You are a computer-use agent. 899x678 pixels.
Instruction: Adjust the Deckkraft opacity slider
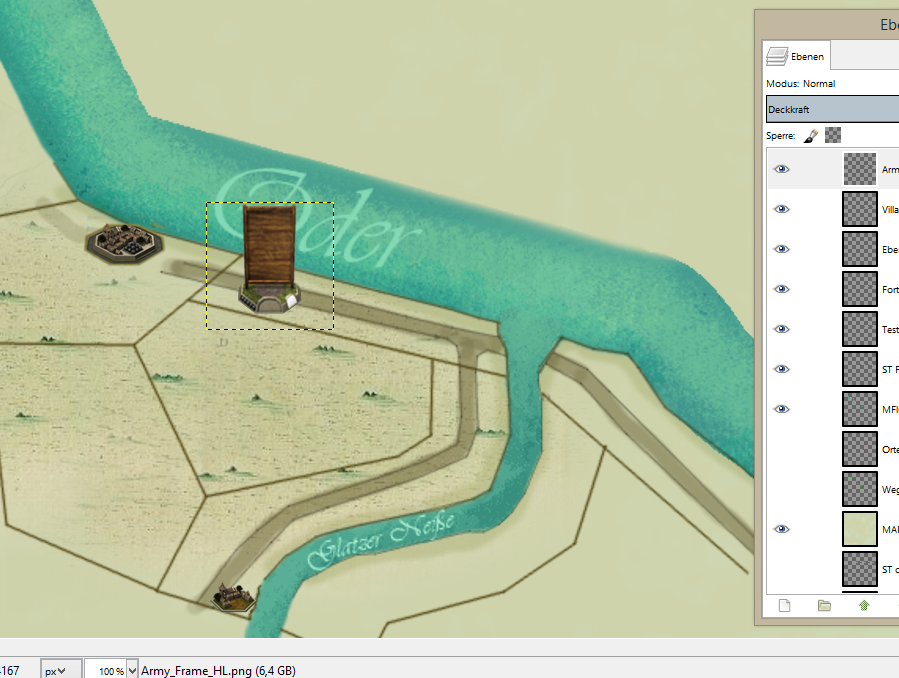832,109
